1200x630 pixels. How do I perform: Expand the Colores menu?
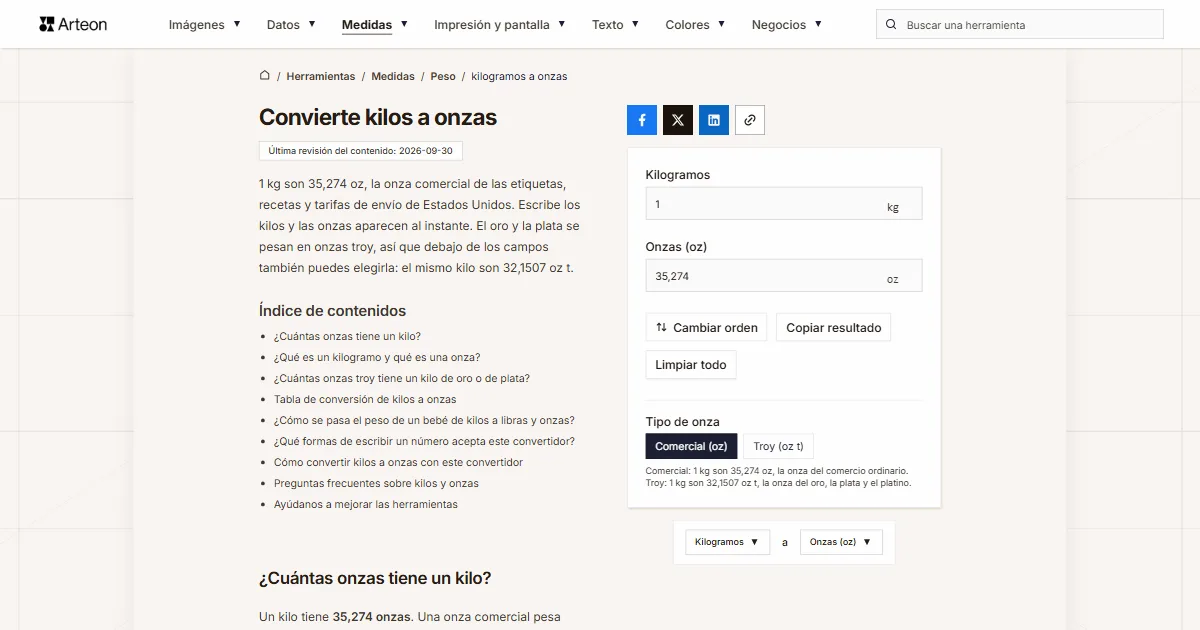[696, 25]
